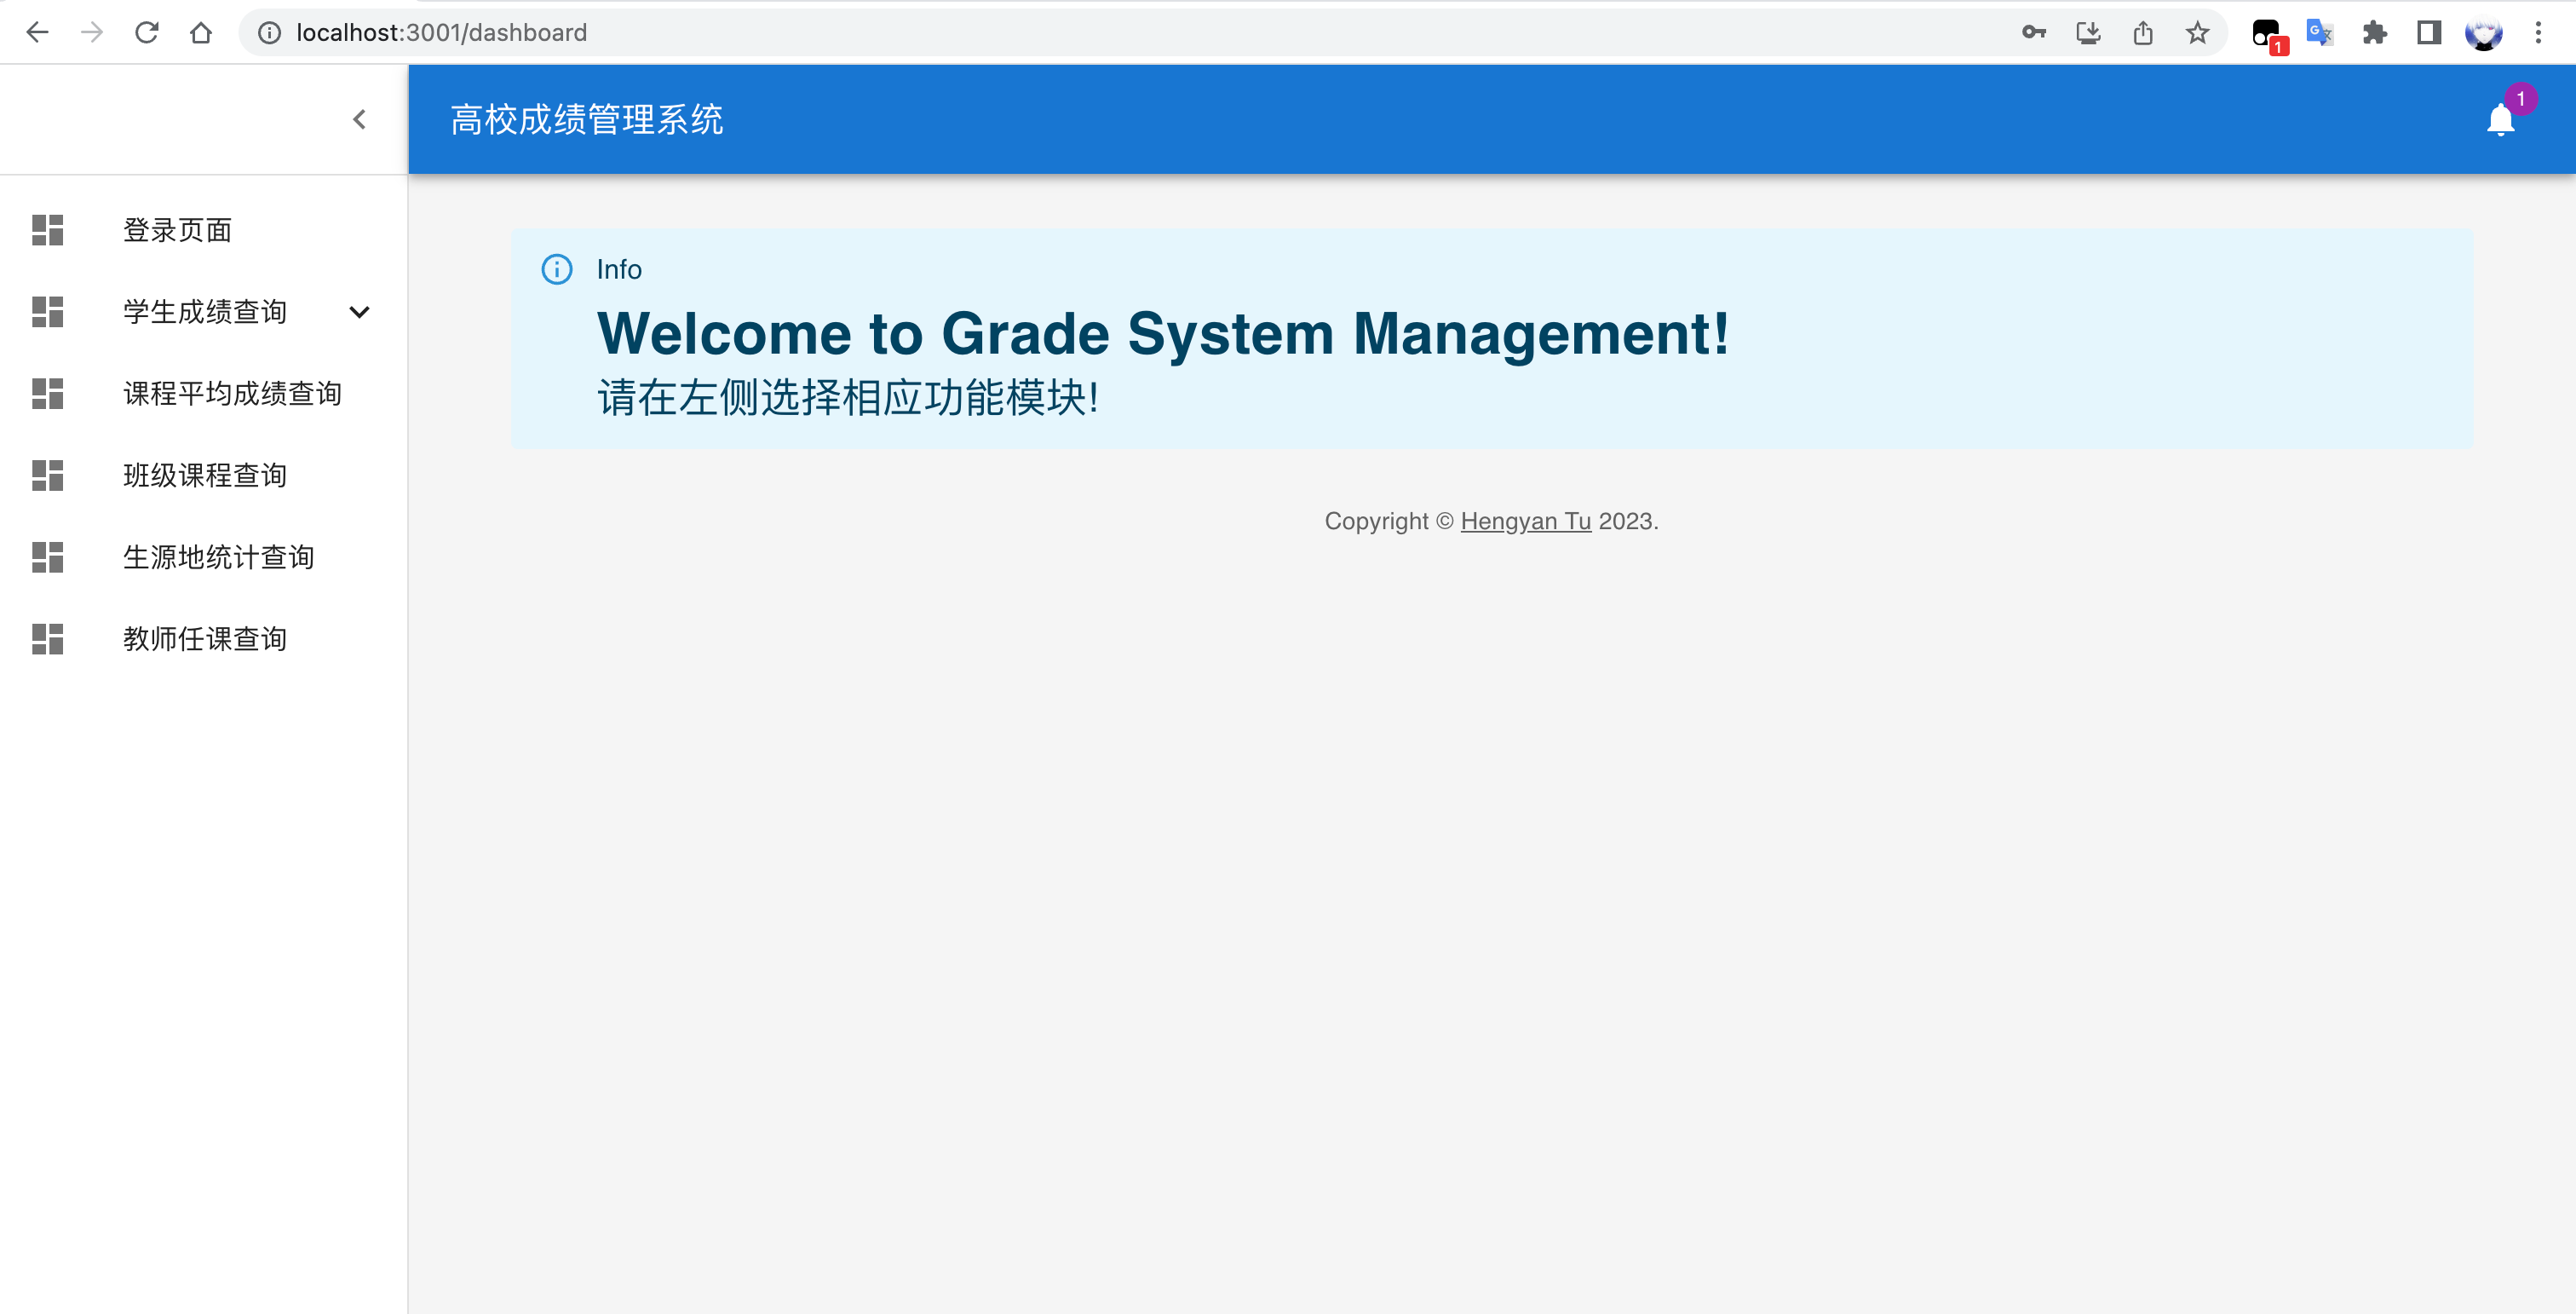Open the Hengyan Tu copyright link

coord(1525,521)
